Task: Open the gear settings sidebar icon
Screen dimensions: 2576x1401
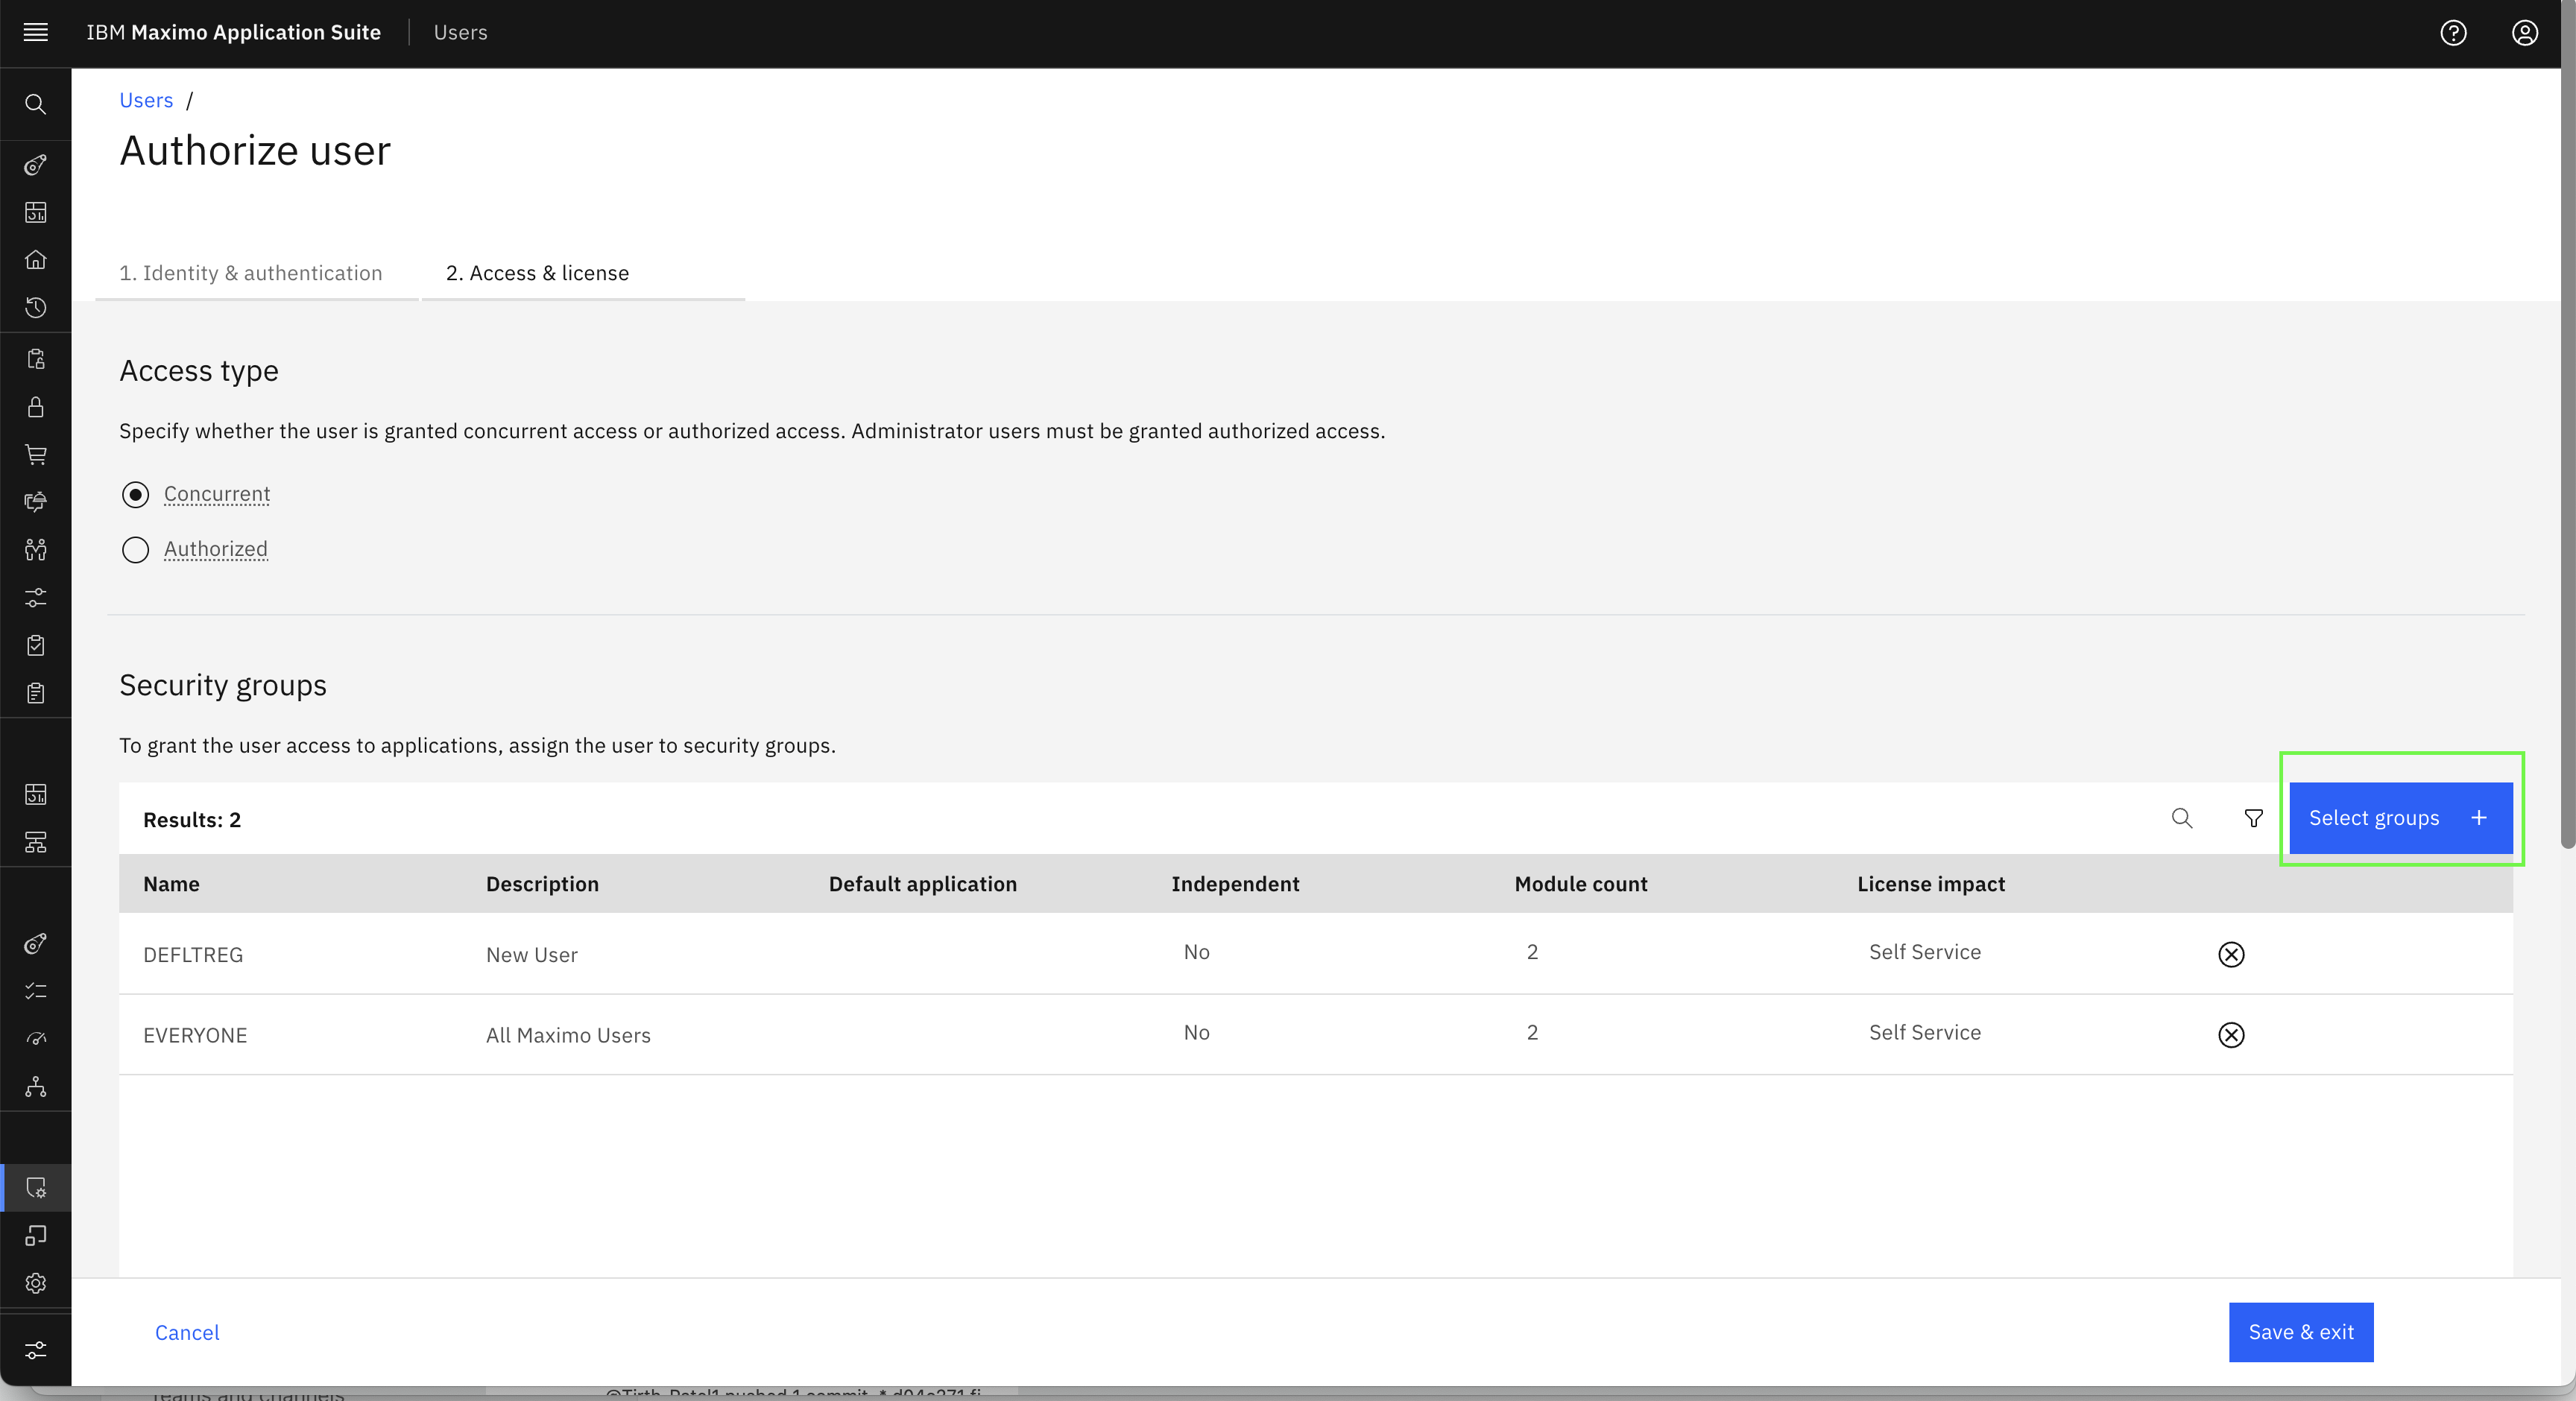Action: [35, 1283]
